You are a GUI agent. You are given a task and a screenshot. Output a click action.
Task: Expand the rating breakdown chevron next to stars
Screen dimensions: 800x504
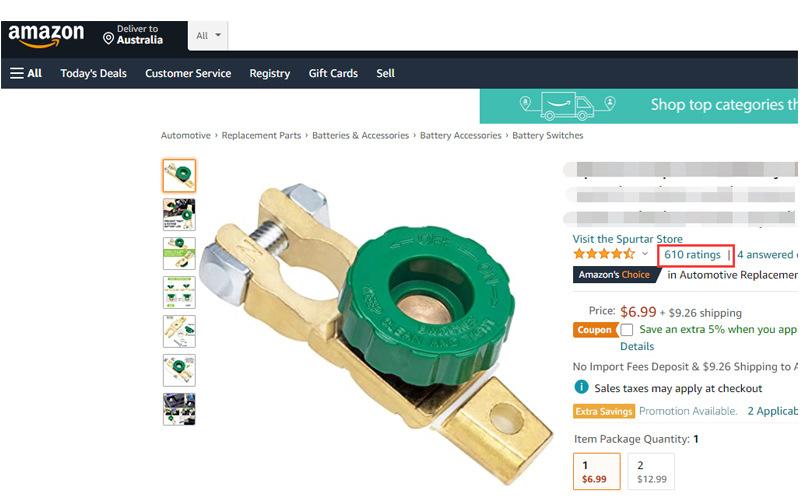point(645,254)
